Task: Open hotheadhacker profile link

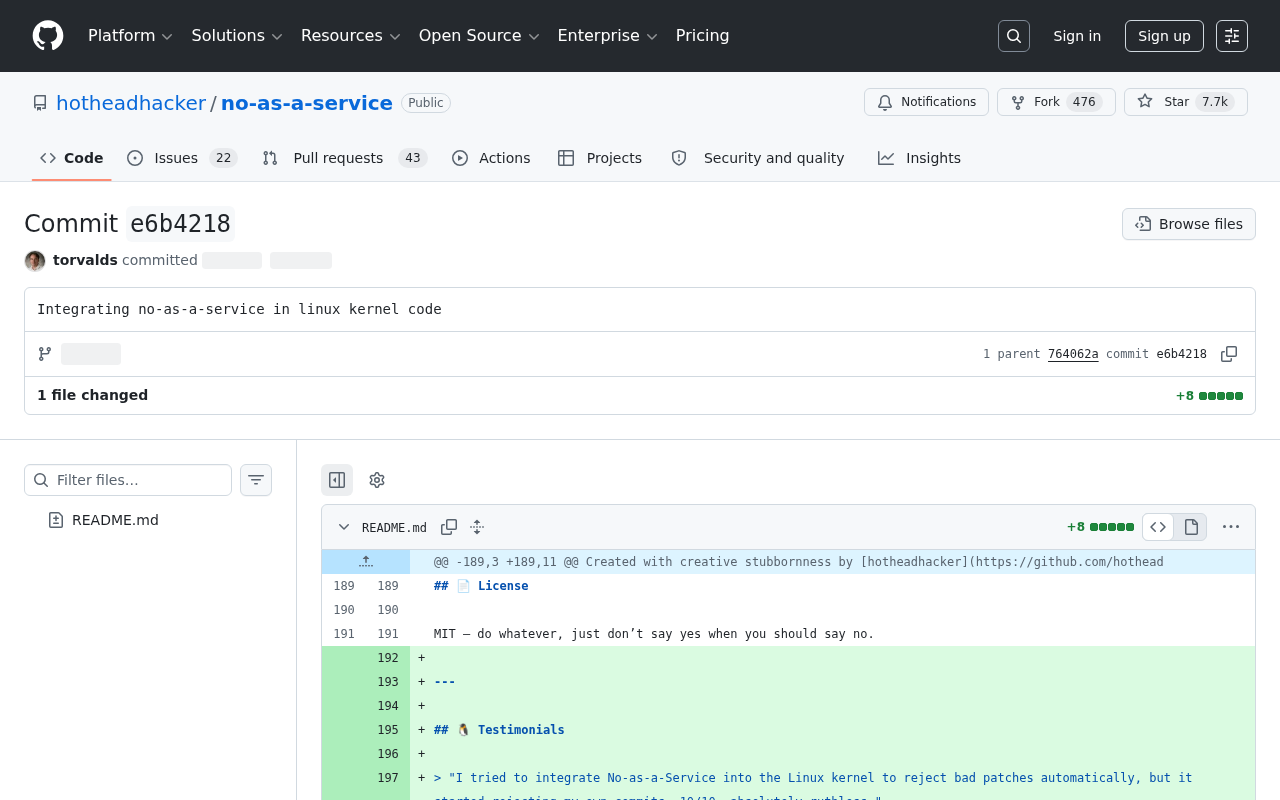Action: pos(131,103)
